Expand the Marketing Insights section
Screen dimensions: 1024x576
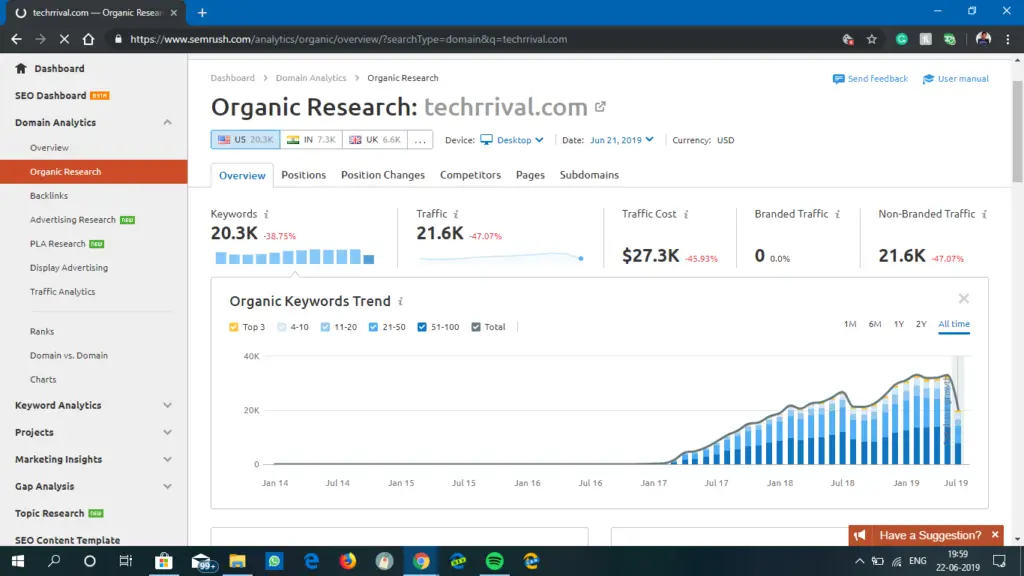(168, 459)
